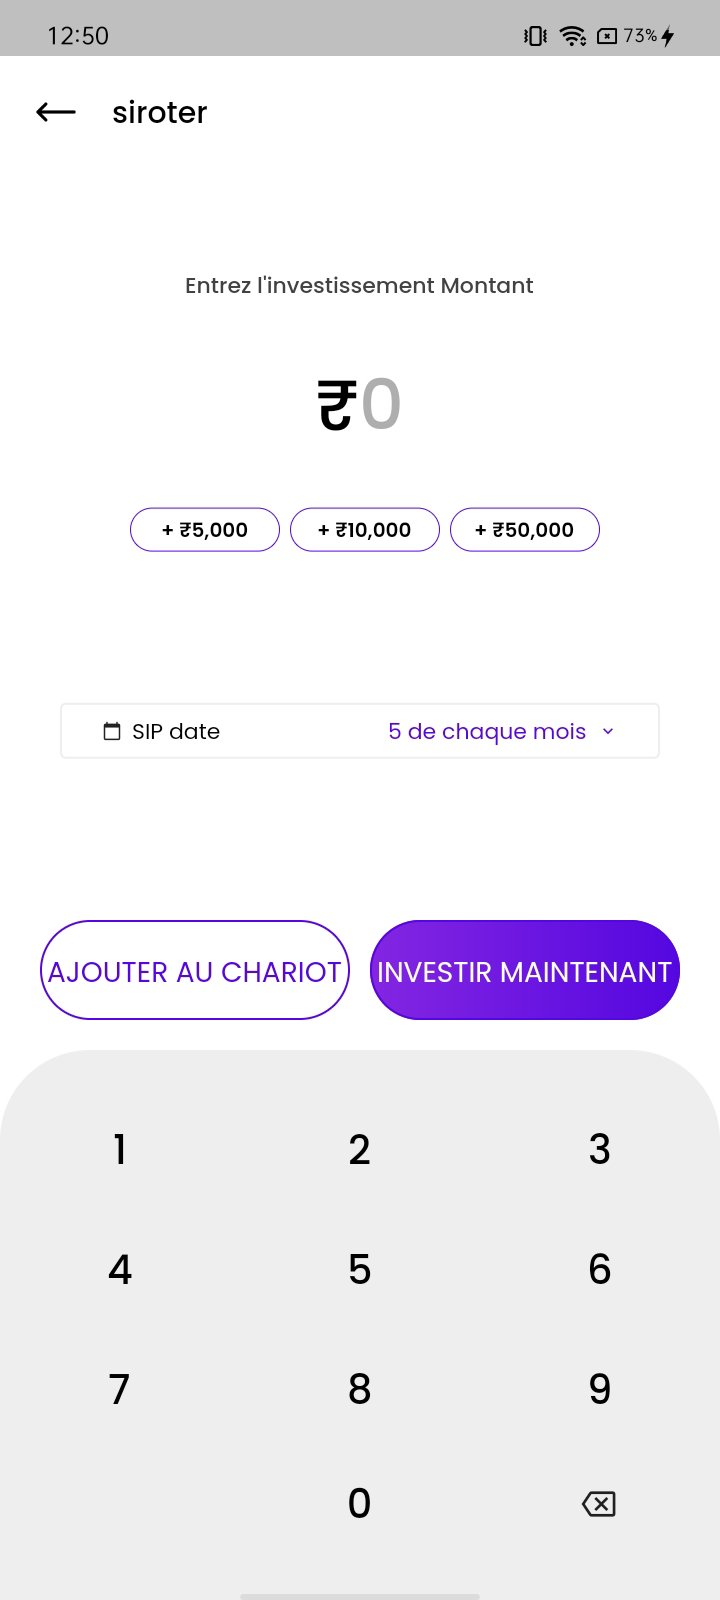Add ₹10,000 quick amount chip
The width and height of the screenshot is (720, 1600).
pos(365,530)
